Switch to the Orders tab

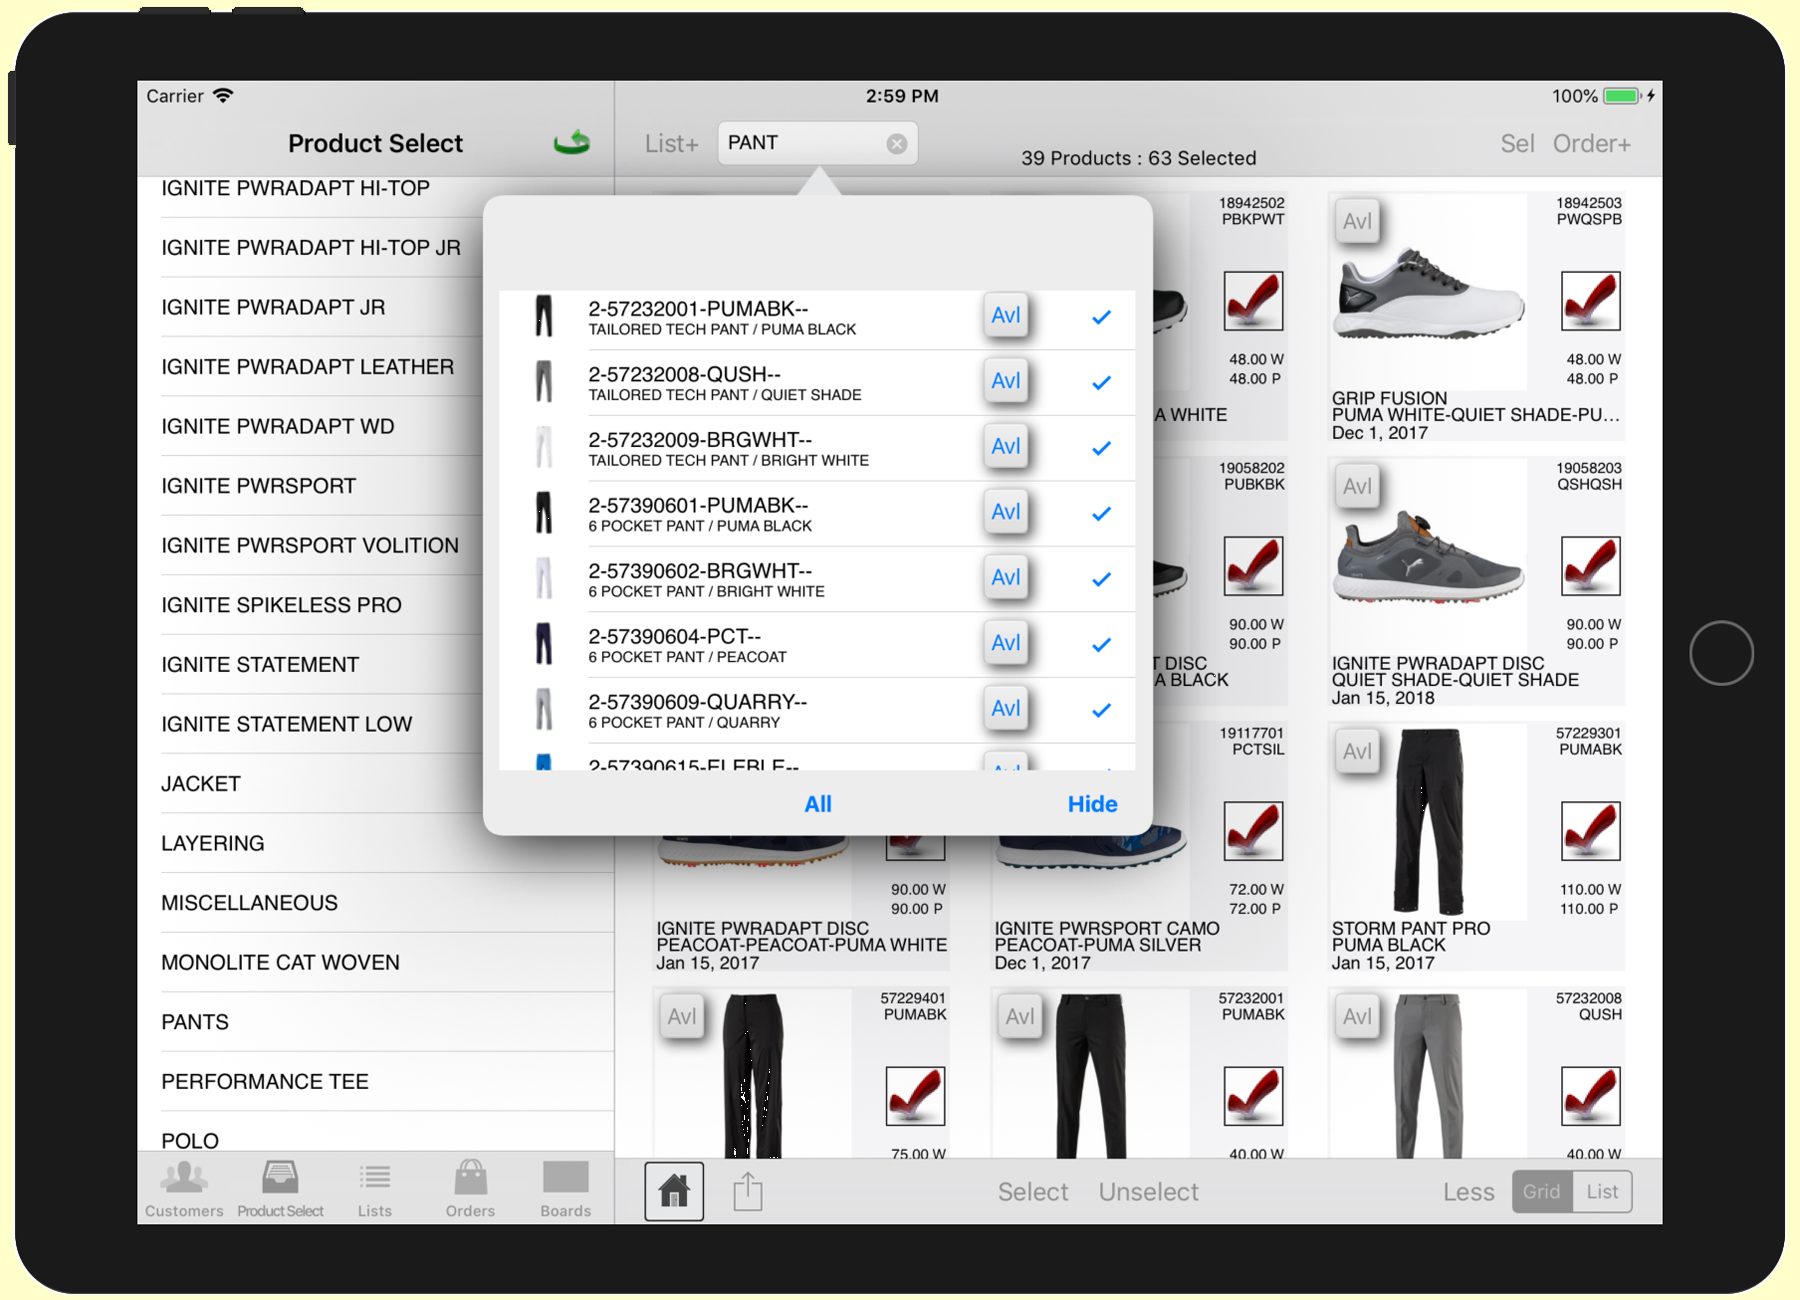pos(470,1190)
